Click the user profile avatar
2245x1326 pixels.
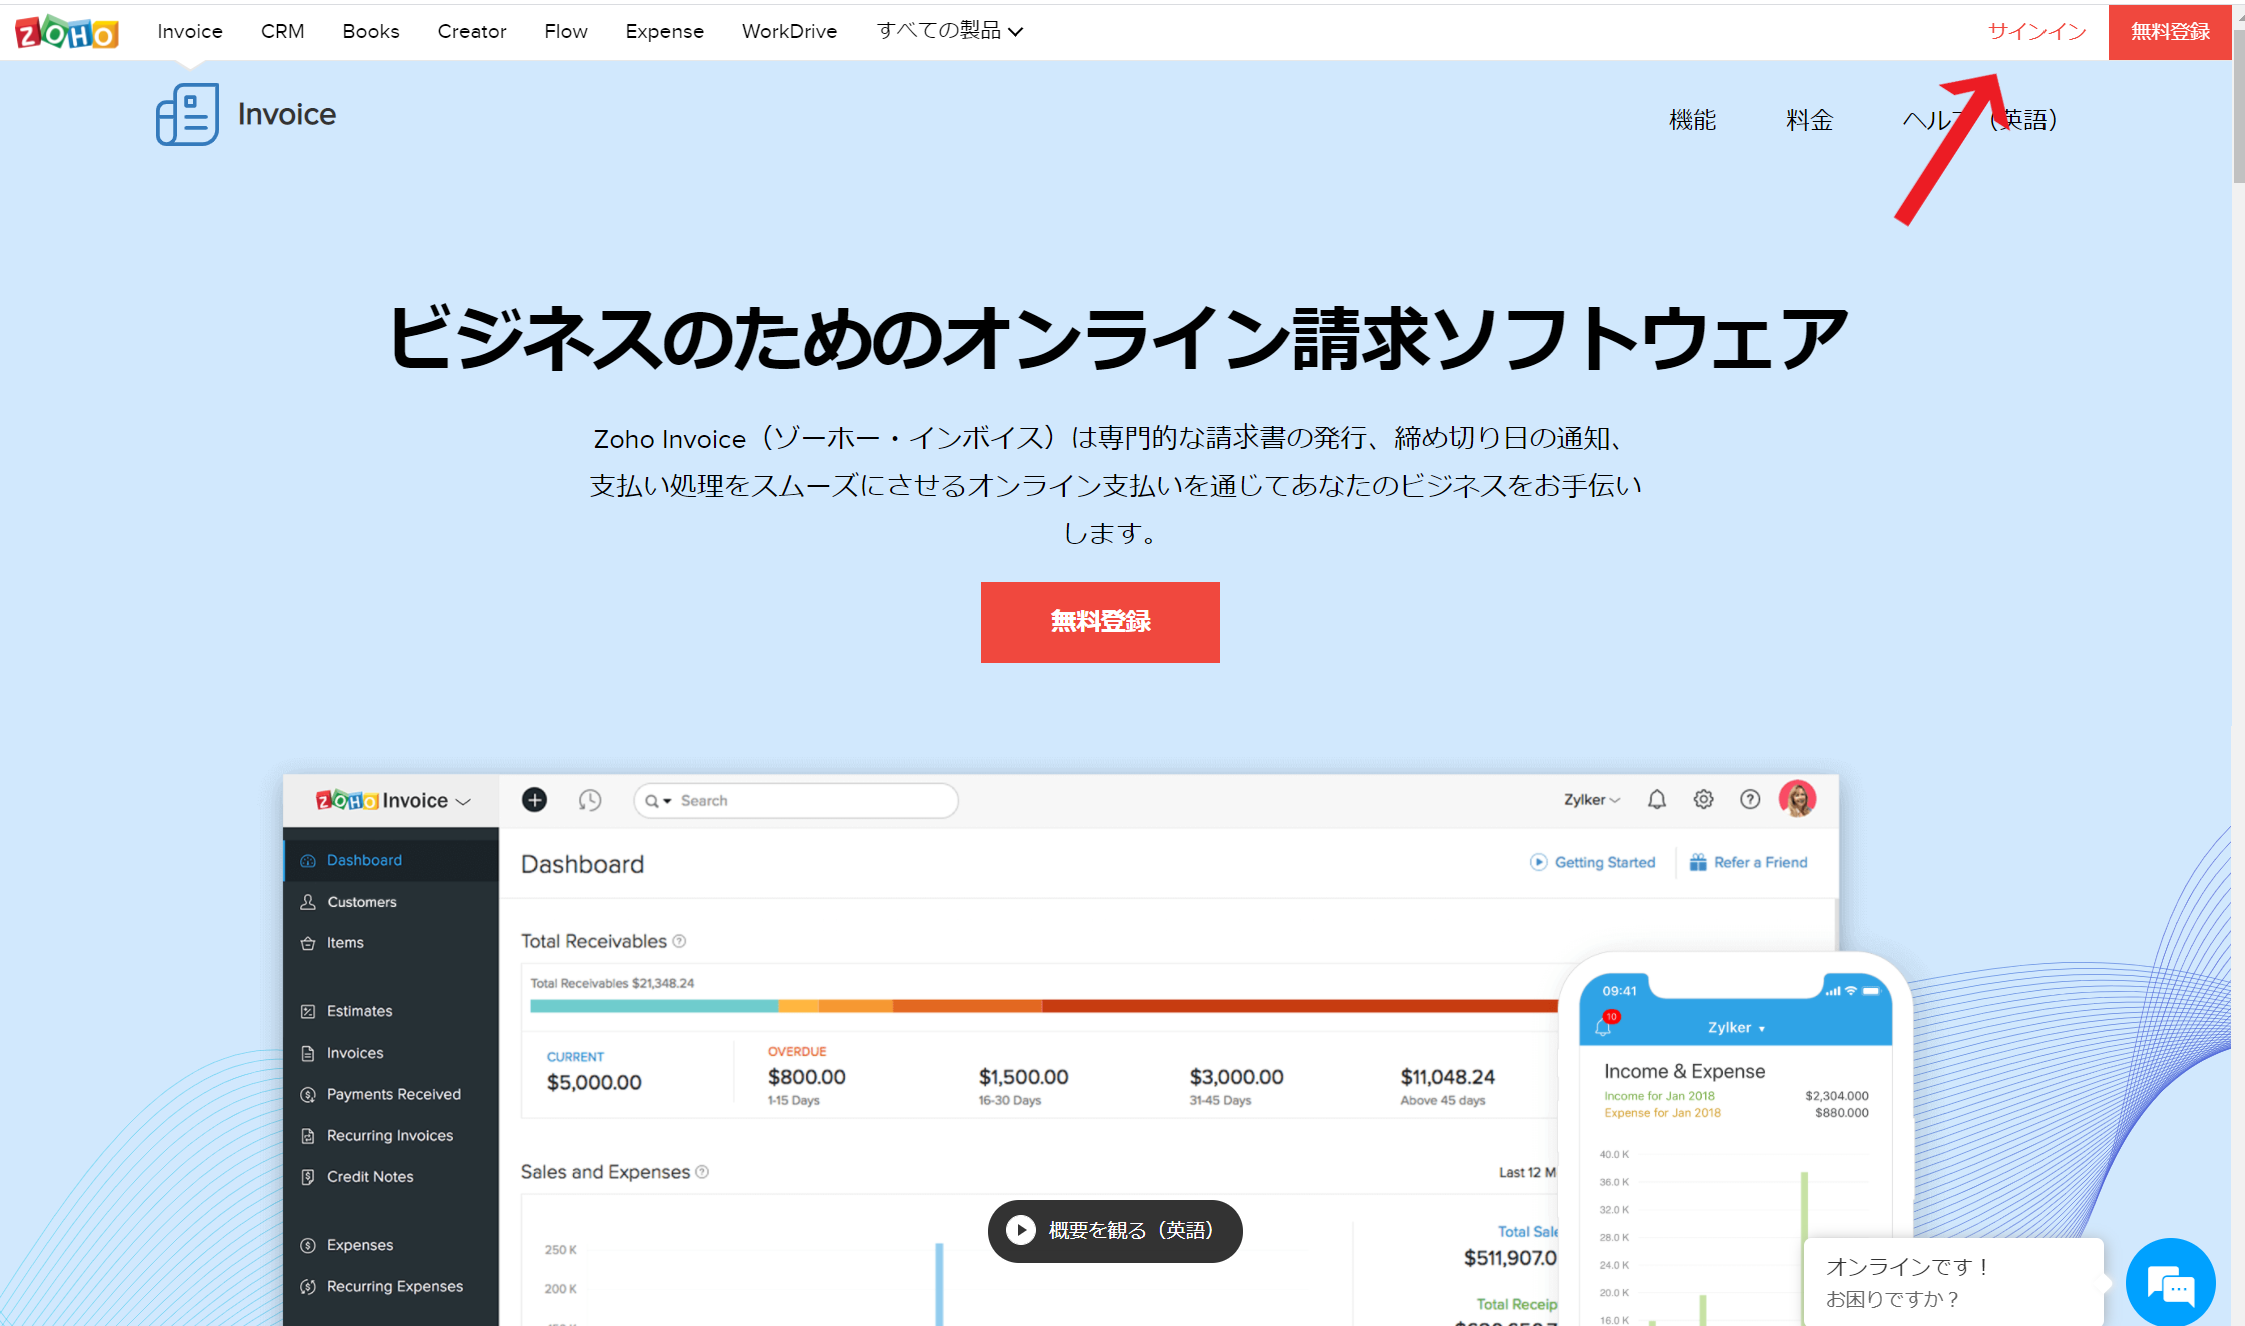[x=1797, y=799]
